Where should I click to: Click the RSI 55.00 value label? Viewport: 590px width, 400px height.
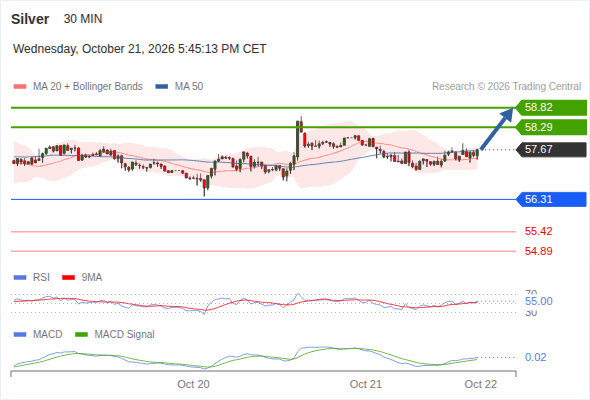[539, 301]
